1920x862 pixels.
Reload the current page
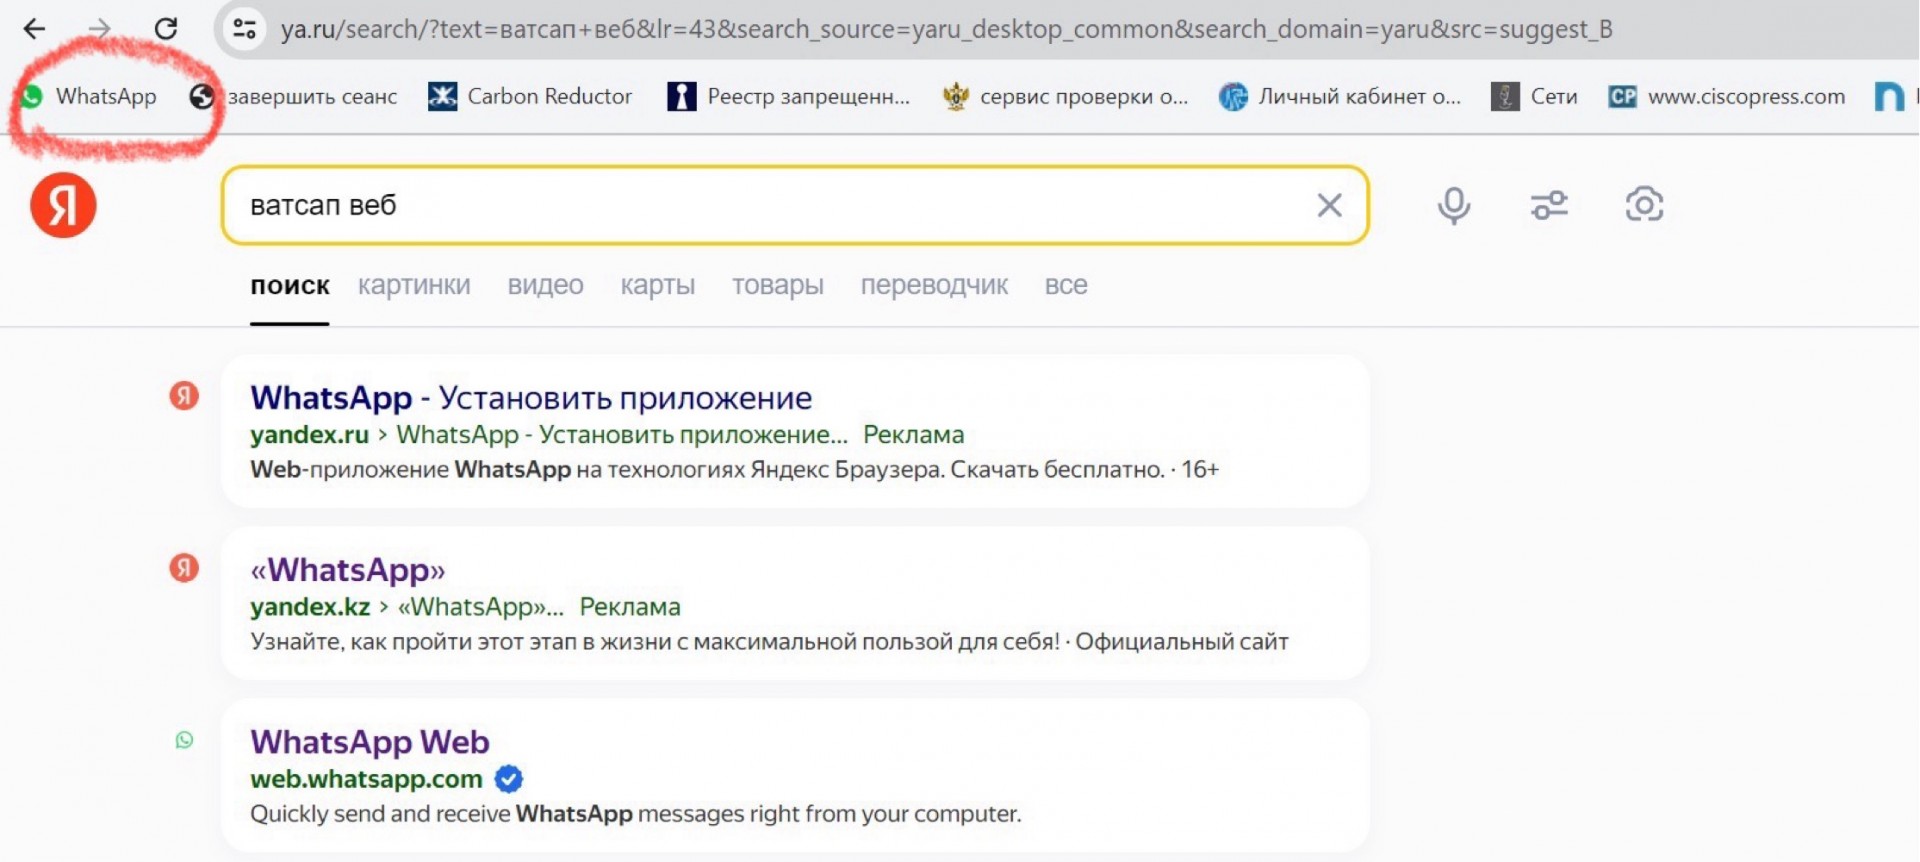166,29
